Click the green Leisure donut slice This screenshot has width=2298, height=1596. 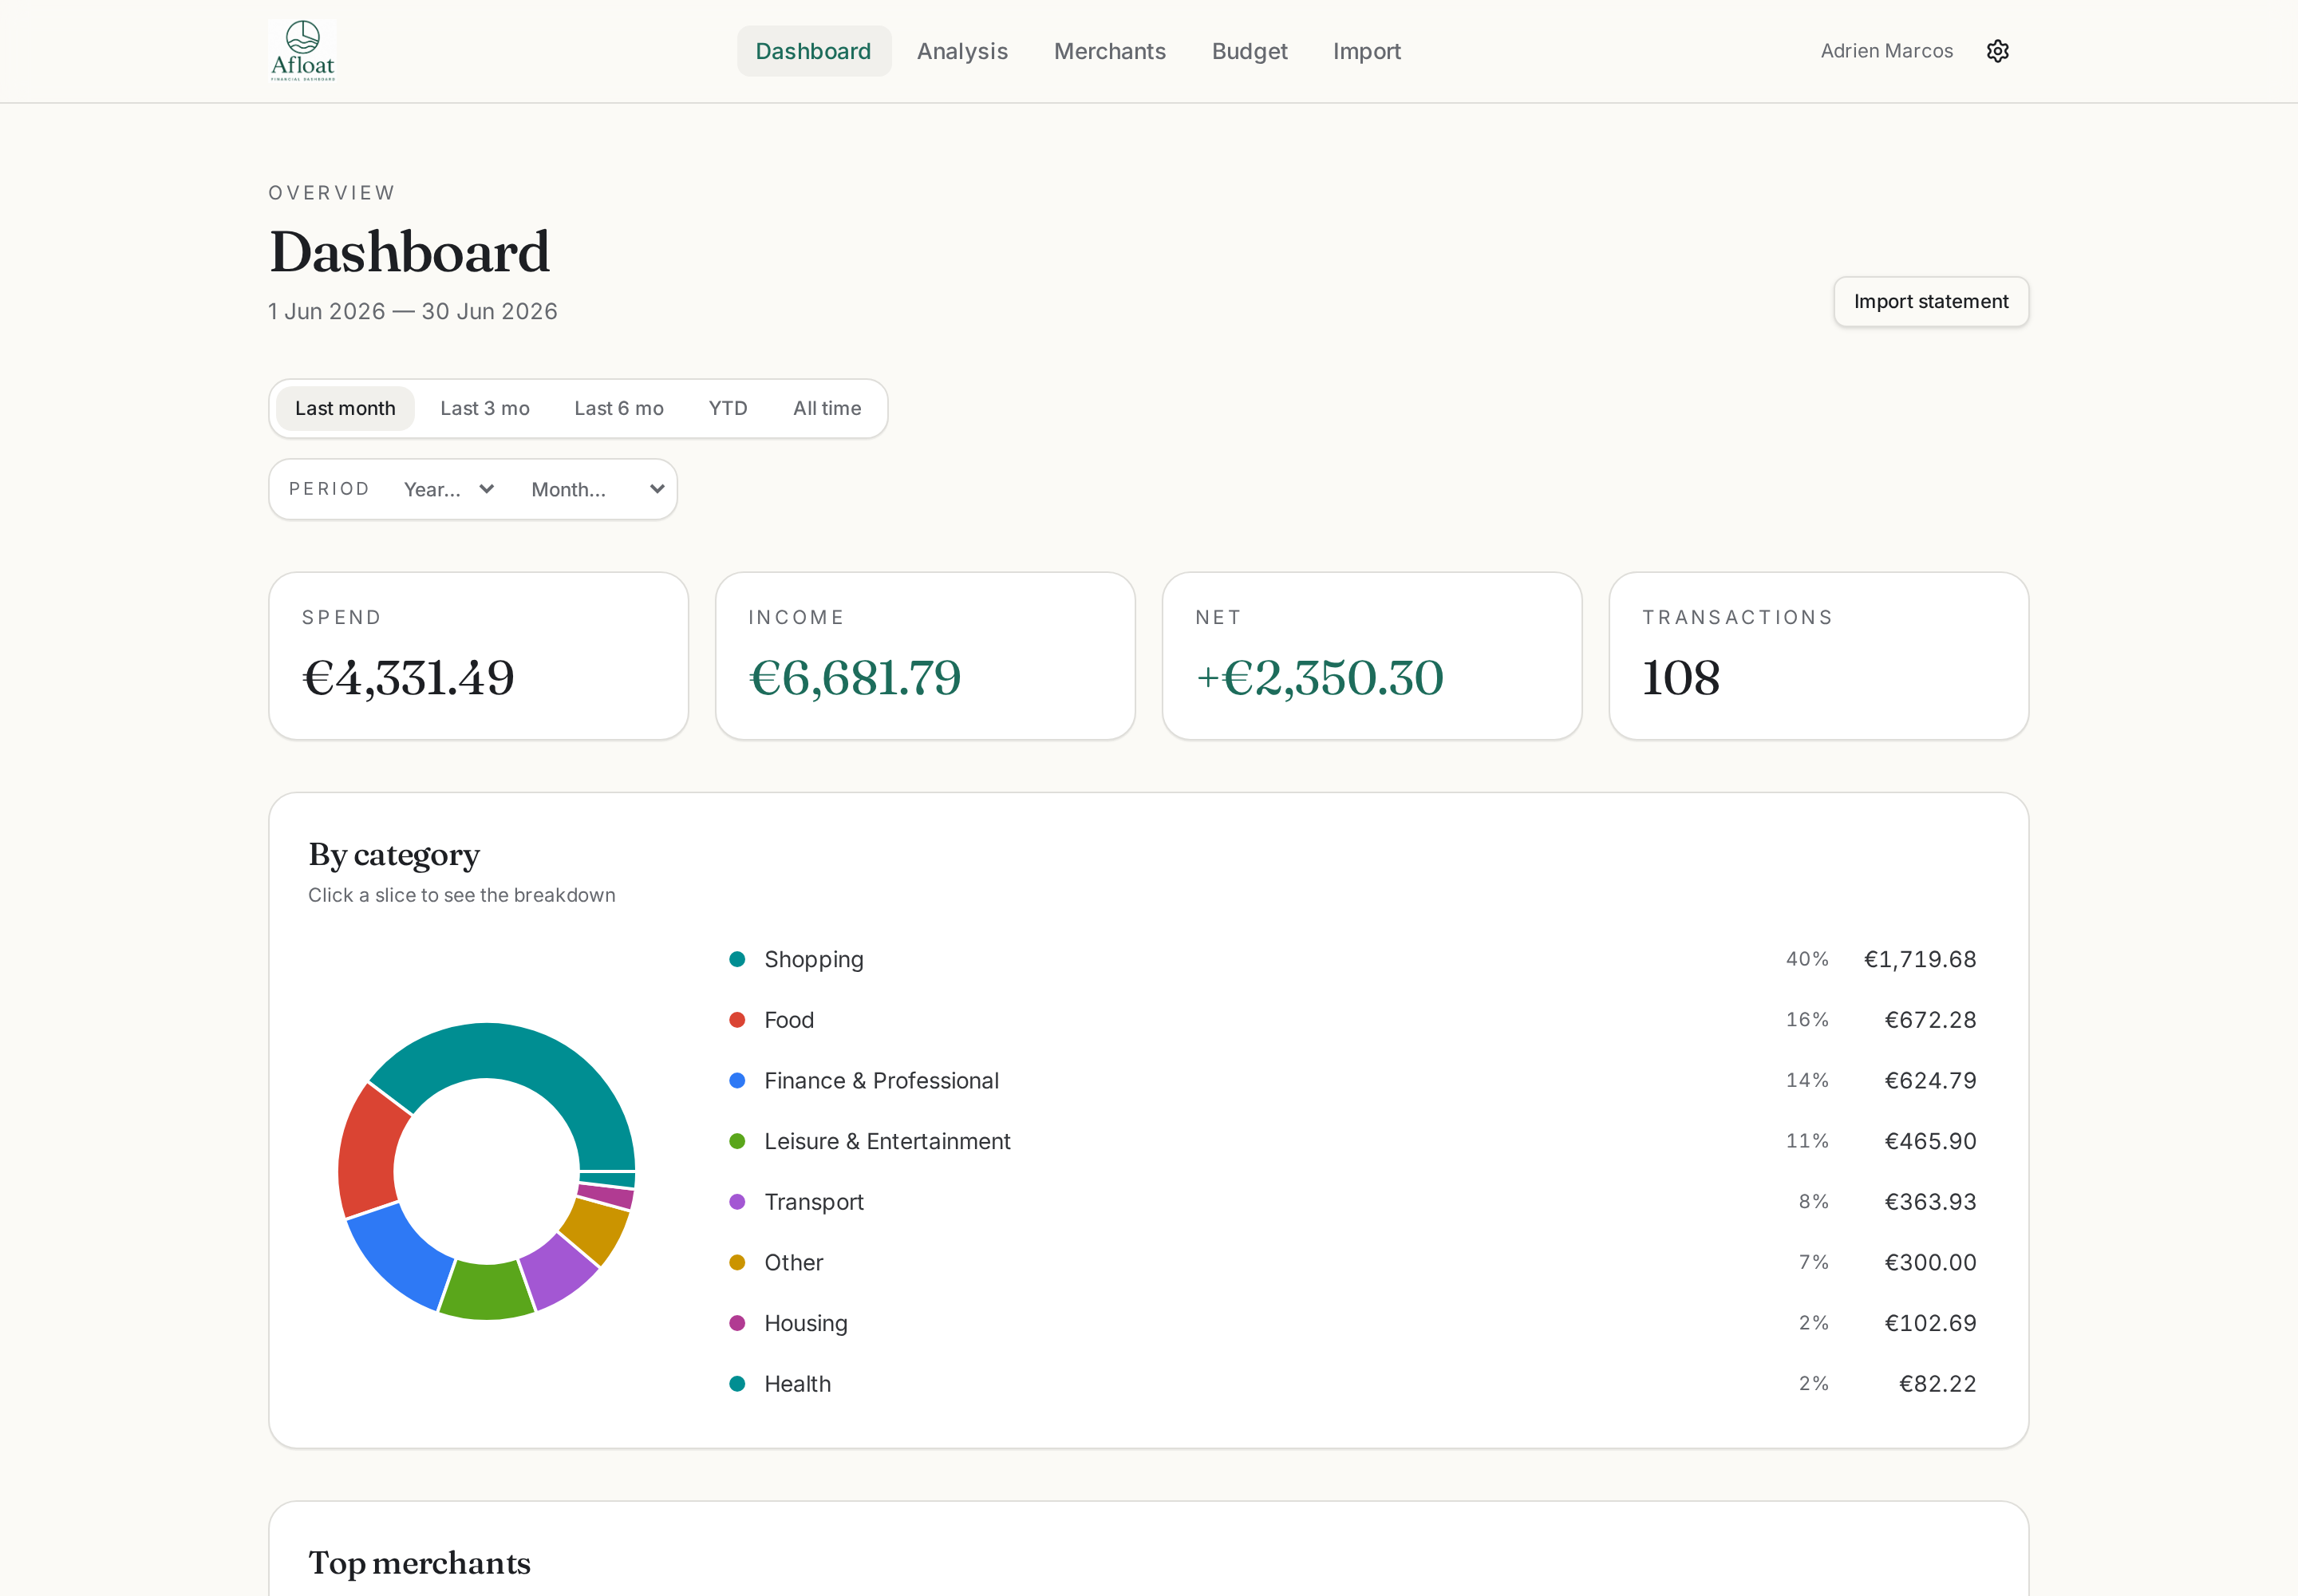tap(487, 1292)
